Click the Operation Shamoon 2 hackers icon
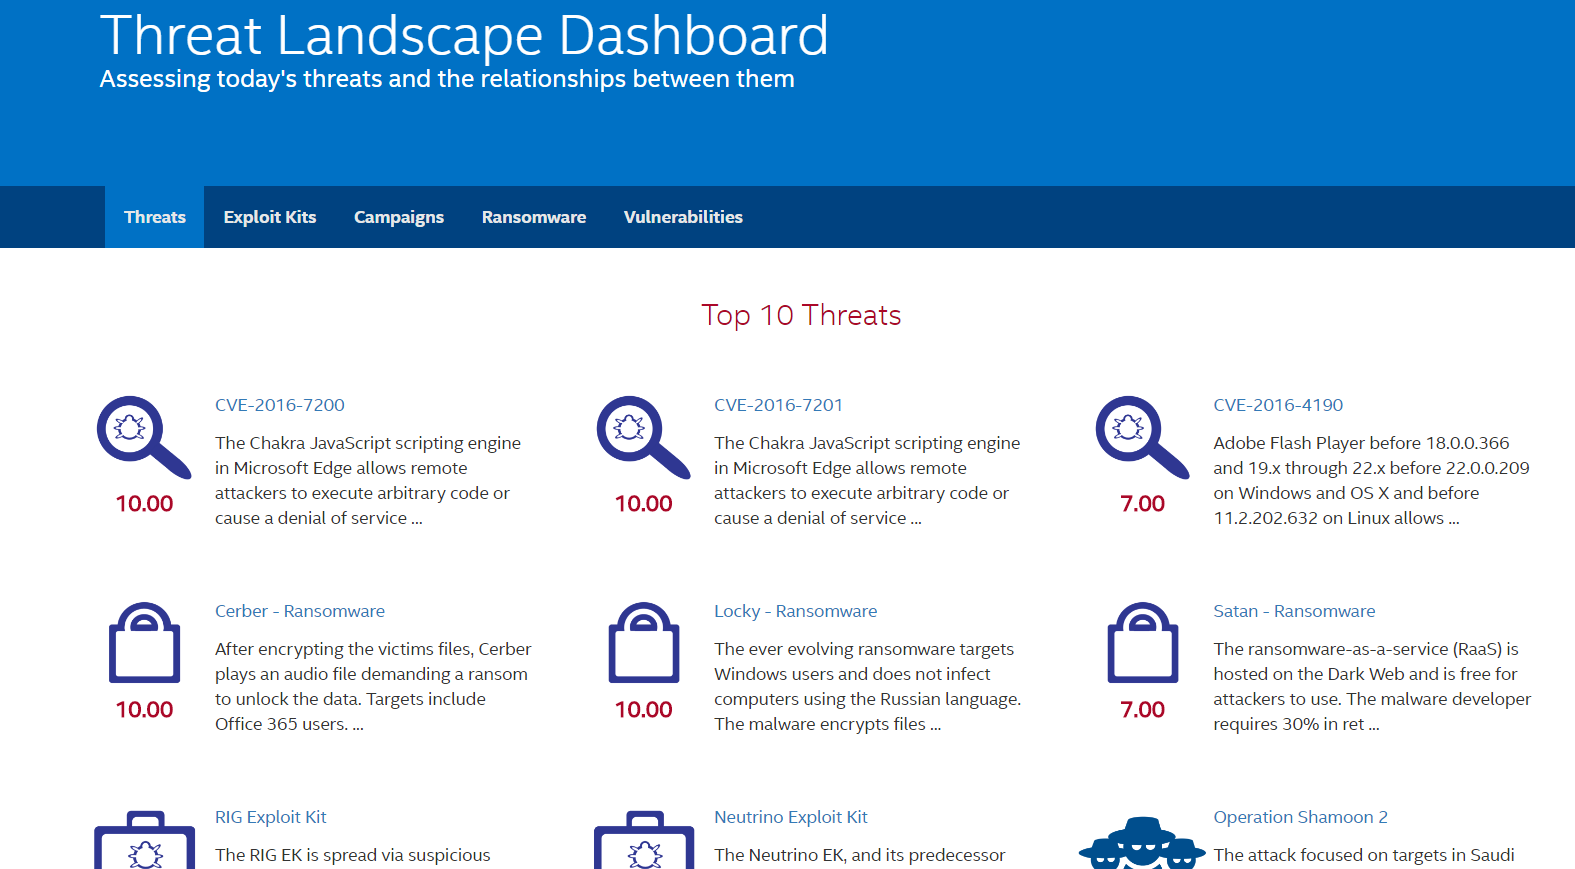The height and width of the screenshot is (869, 1575). [x=1142, y=842]
